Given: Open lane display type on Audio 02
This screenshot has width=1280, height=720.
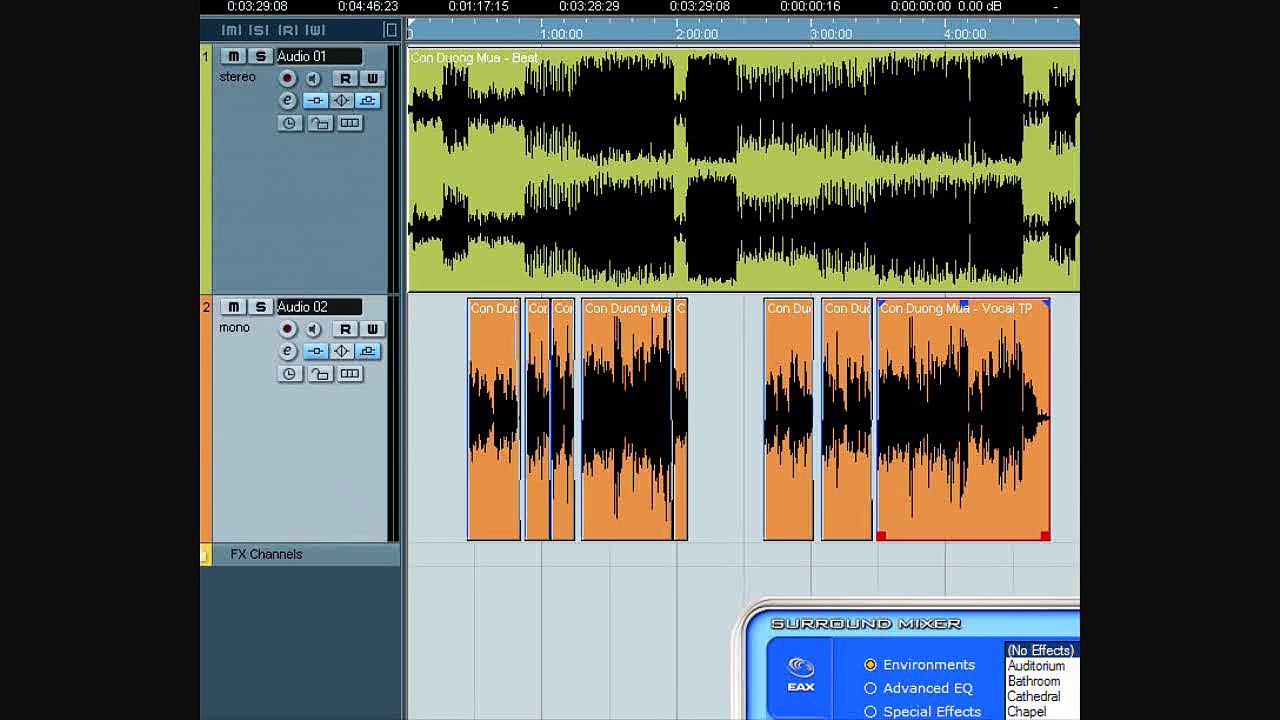Looking at the screenshot, I should [x=349, y=374].
